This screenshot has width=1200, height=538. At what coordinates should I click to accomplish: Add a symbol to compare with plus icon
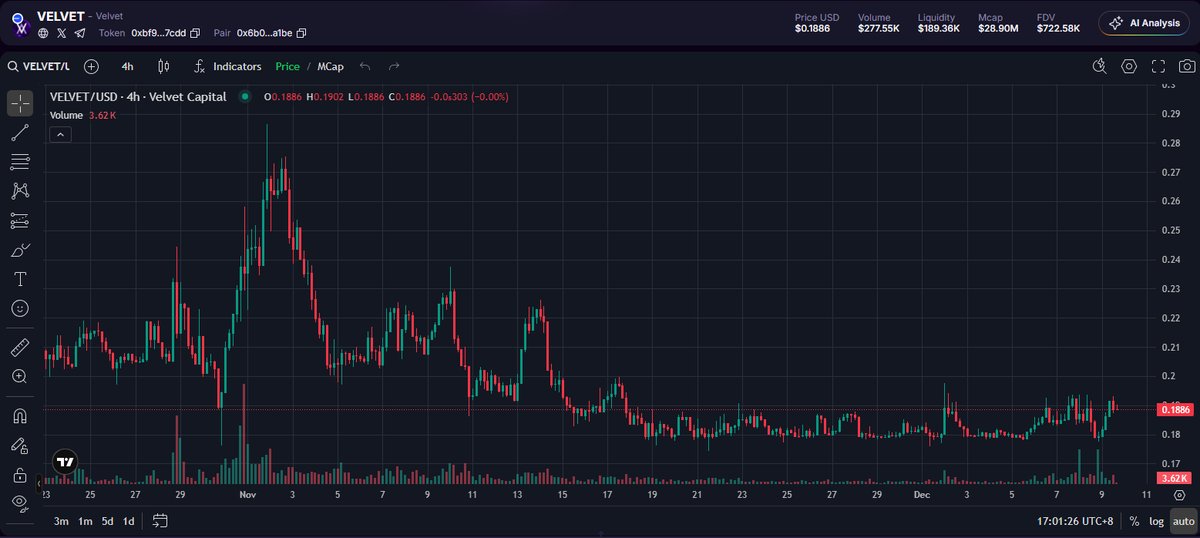point(91,66)
